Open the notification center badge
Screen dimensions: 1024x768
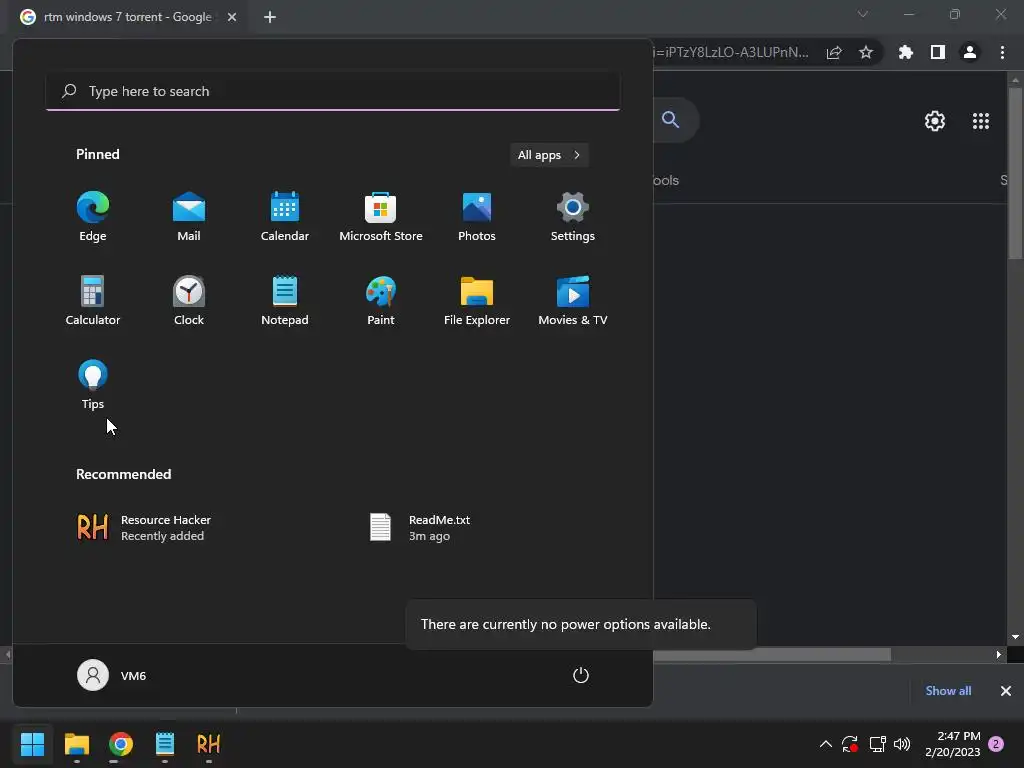[x=996, y=744]
